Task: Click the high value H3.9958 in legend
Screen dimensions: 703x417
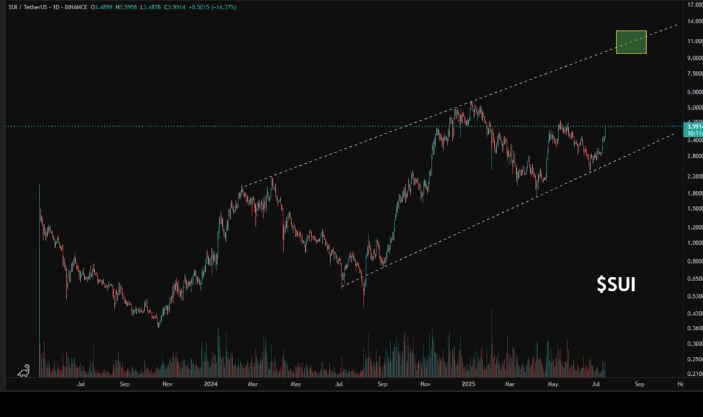Action: [126, 7]
